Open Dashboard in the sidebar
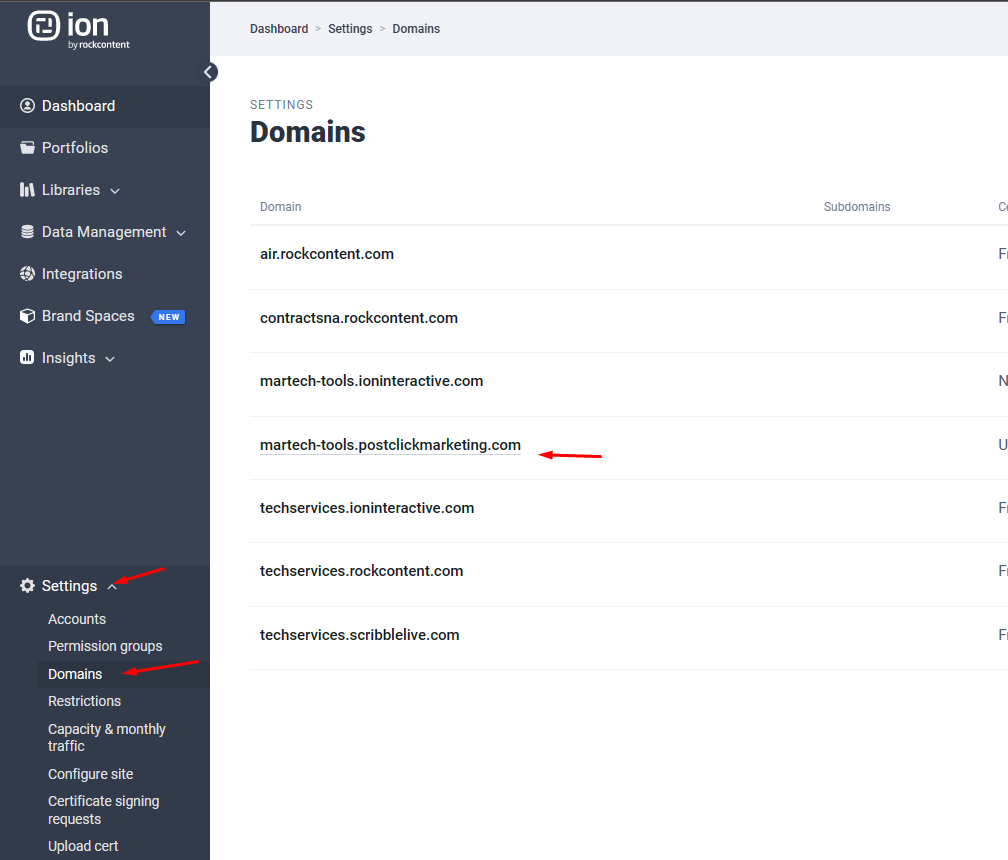The width and height of the screenshot is (1008, 860). (x=78, y=106)
